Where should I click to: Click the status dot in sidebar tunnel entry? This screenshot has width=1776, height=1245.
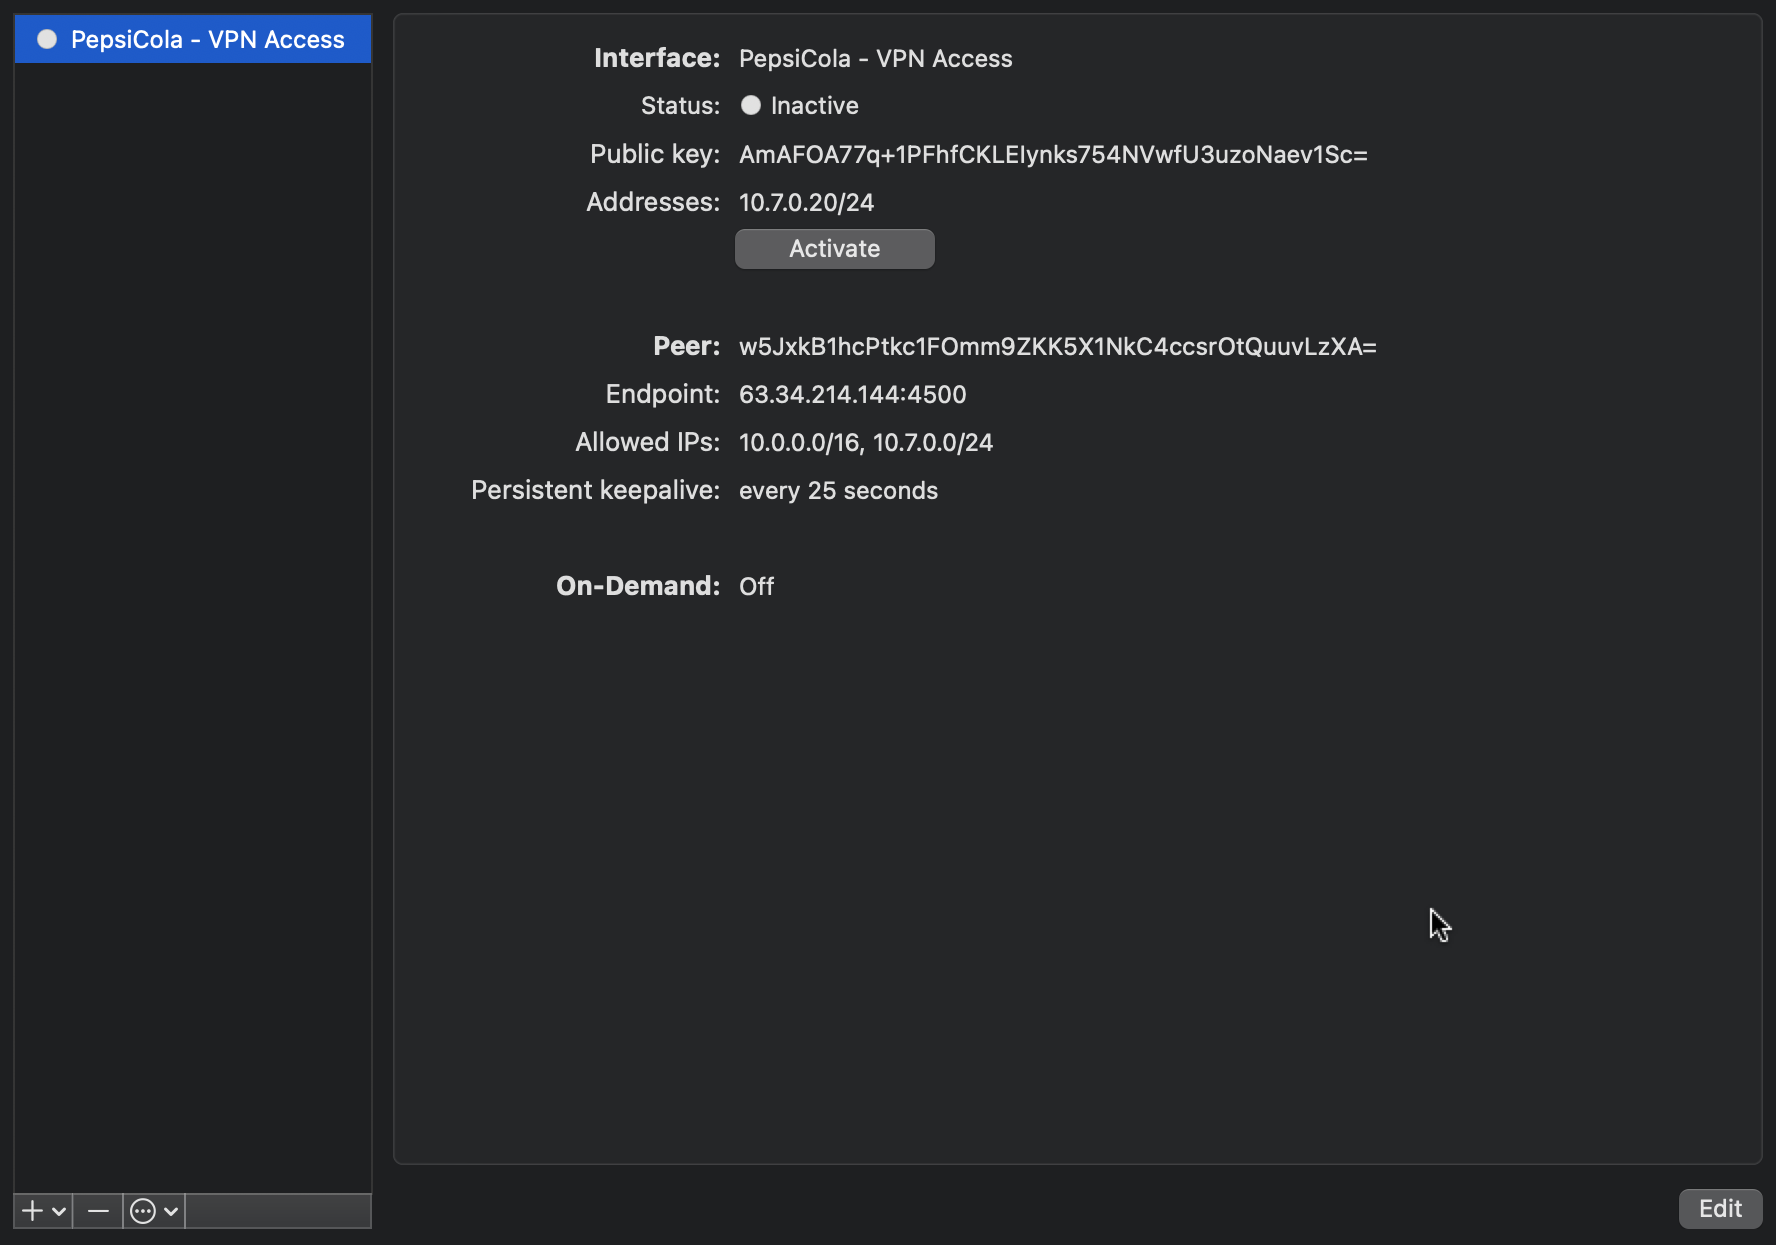click(x=47, y=39)
